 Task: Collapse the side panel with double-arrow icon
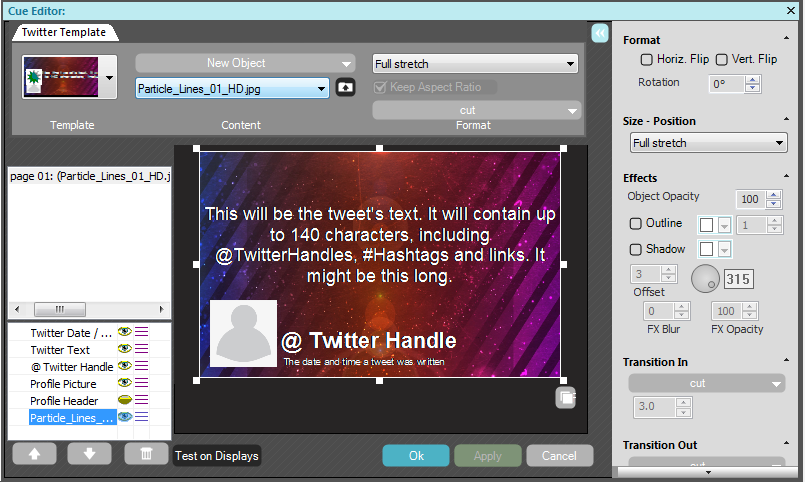(600, 33)
